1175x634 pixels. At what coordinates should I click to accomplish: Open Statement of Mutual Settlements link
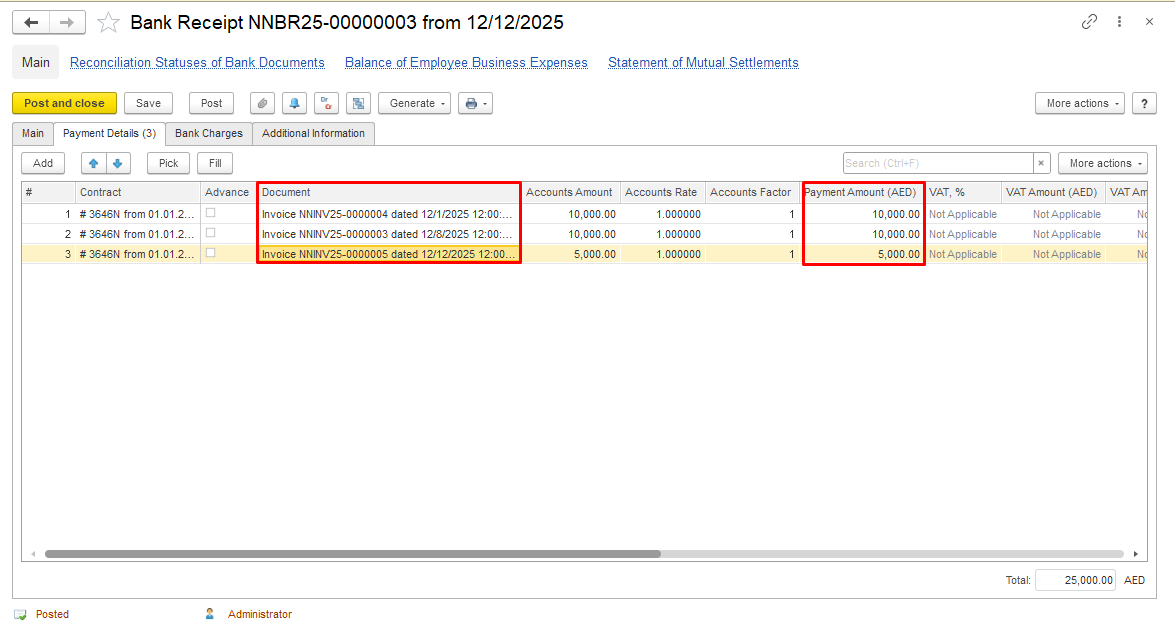[x=703, y=63]
